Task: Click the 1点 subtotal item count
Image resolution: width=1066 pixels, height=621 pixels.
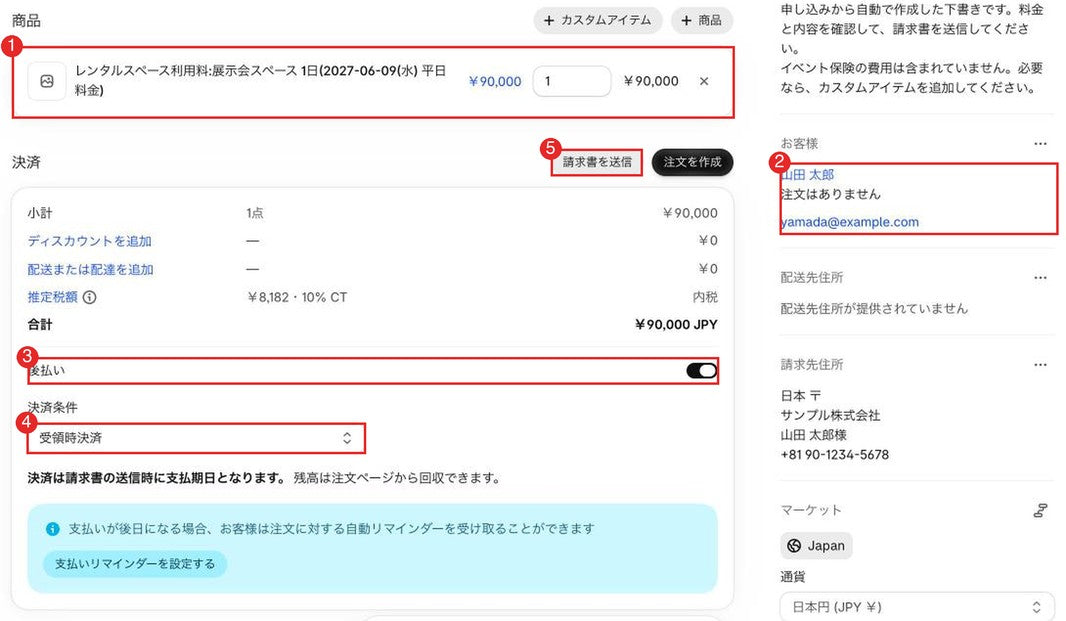Action: pos(255,213)
